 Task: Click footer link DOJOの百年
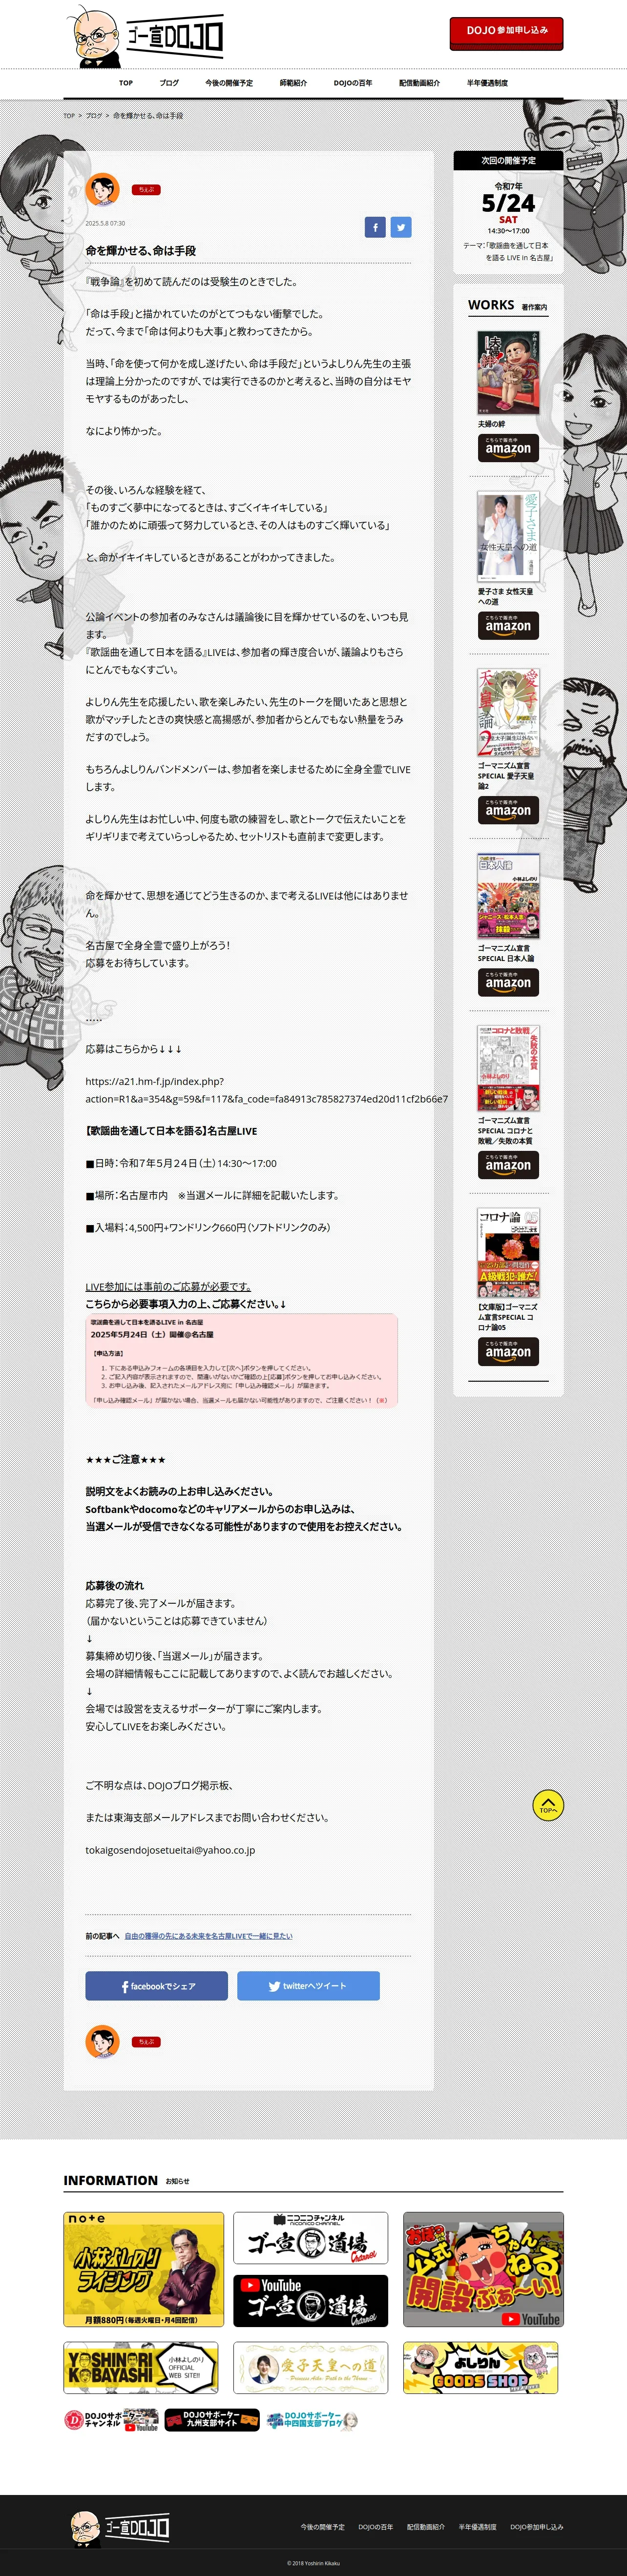coord(376,2527)
